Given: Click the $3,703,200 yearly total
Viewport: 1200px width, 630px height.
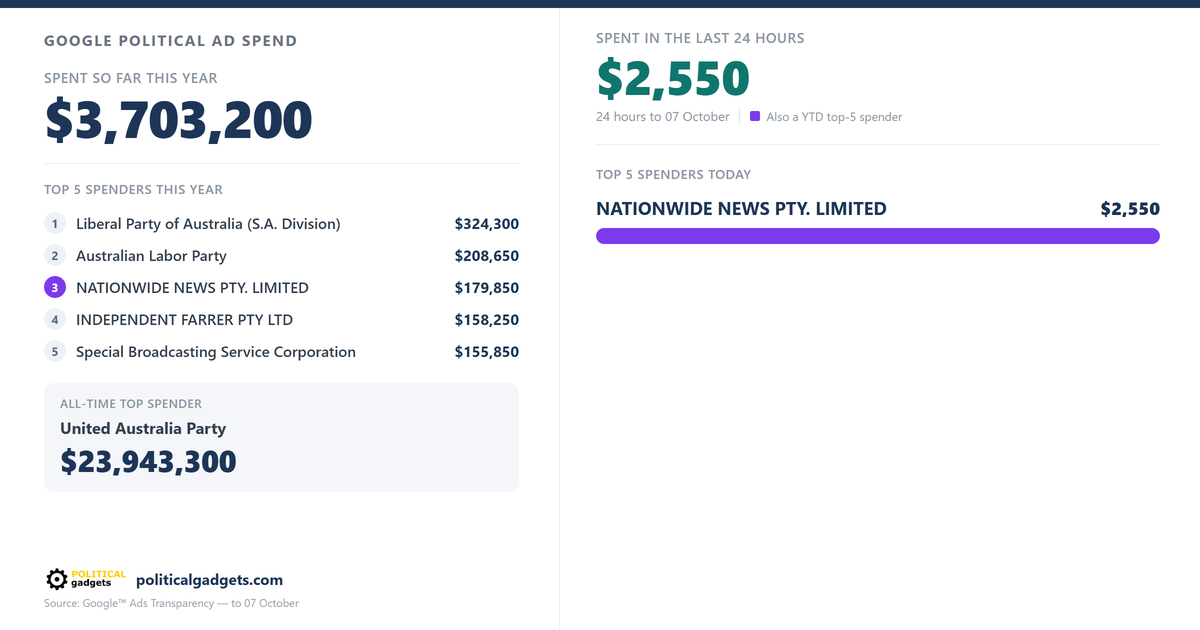Looking at the screenshot, I should click(x=179, y=120).
